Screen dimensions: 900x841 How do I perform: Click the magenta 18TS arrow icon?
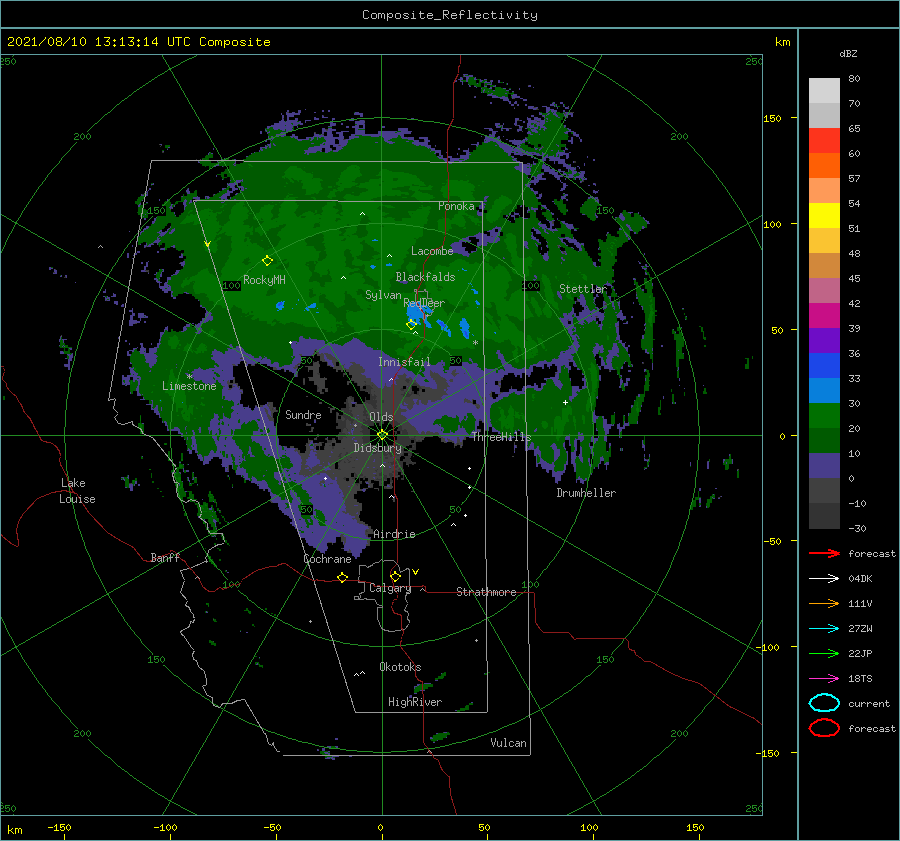tap(824, 679)
